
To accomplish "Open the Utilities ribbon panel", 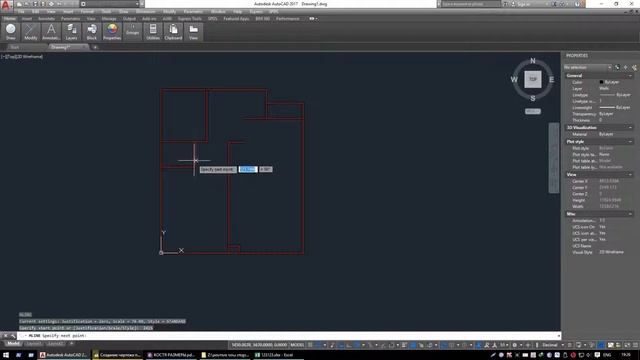I will pyautogui.click(x=153, y=32).
